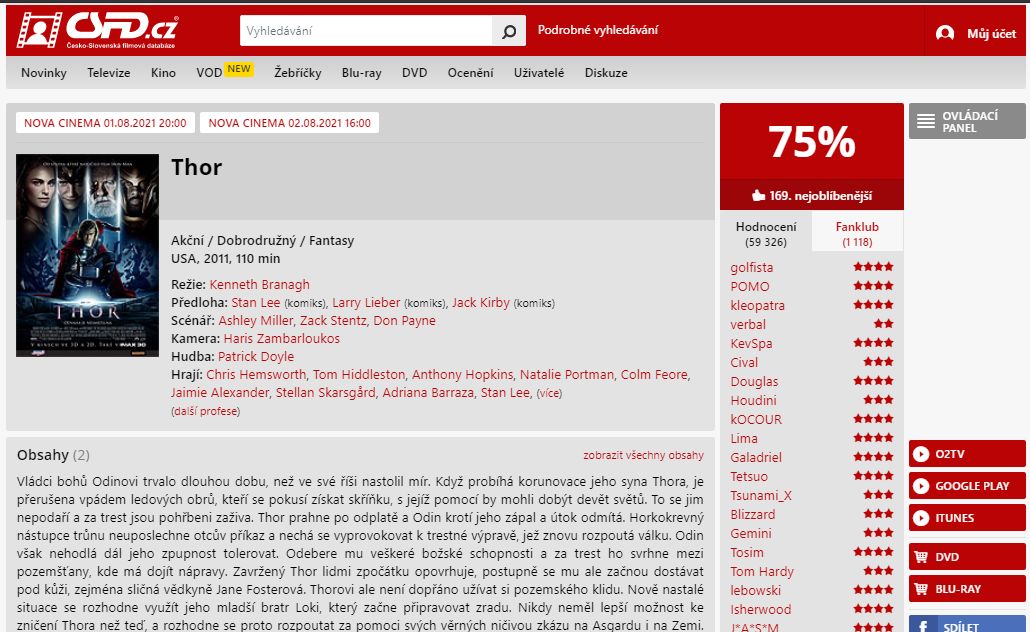The image size is (1030, 632).
Task: Open Zack Stentz link
Action: click(334, 321)
